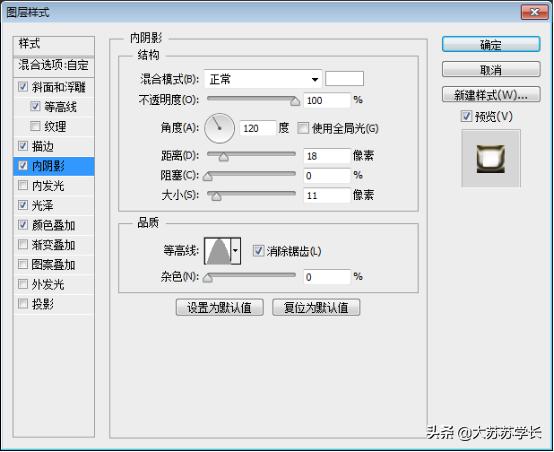The height and width of the screenshot is (452, 554).
Task: Toggle the 描边 checkbox
Action: 23,146
